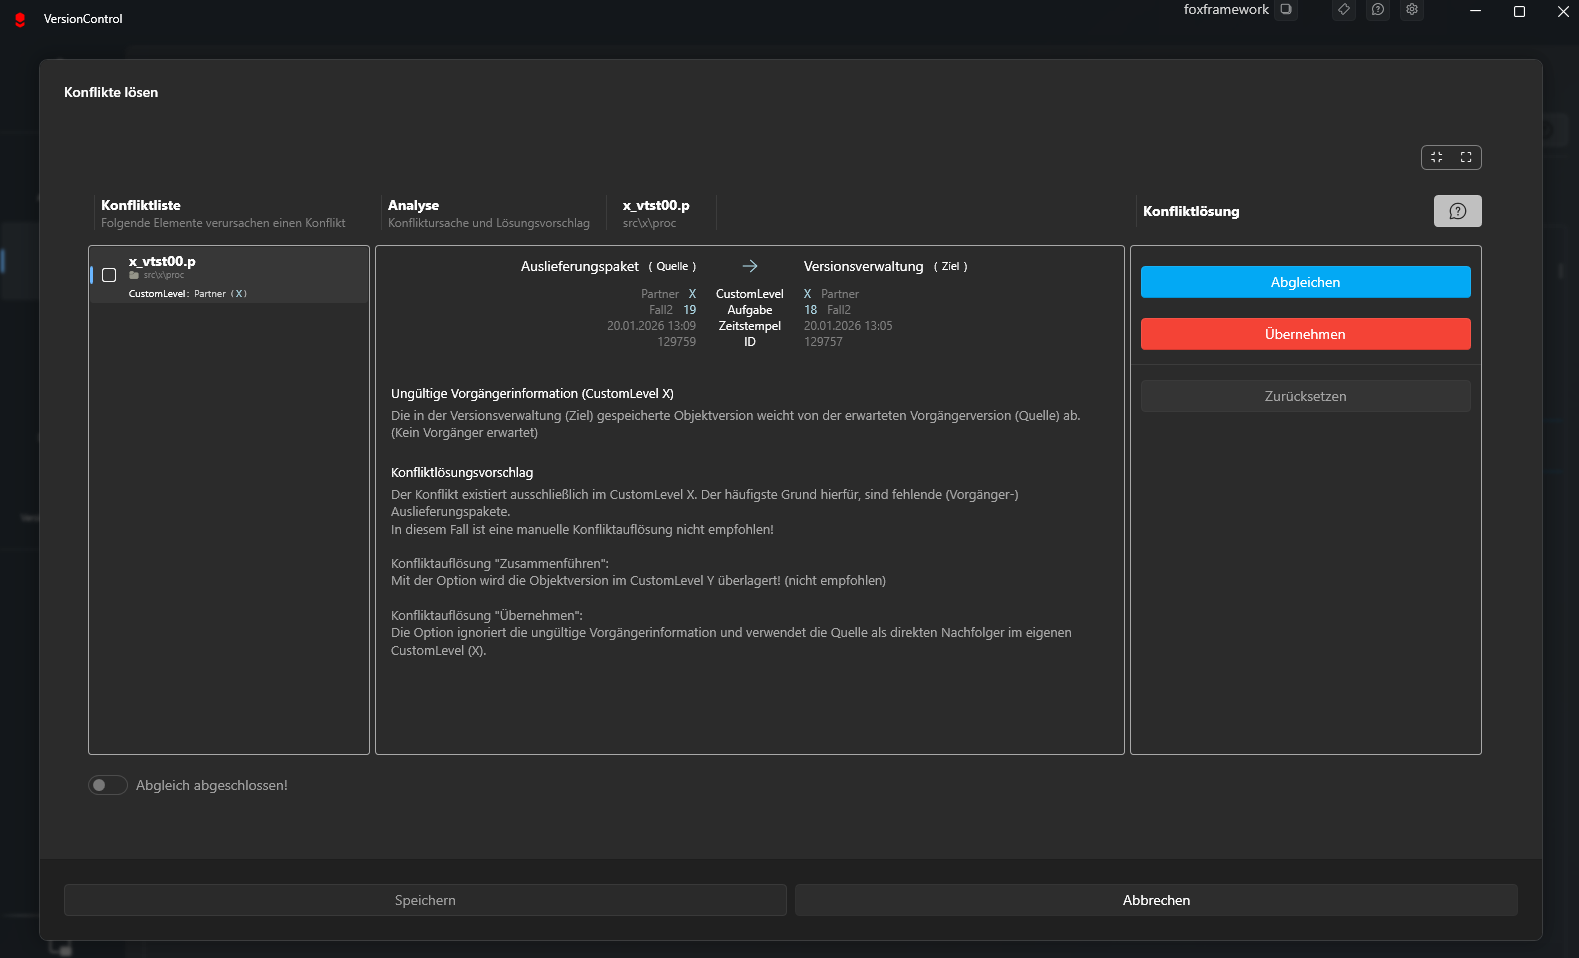1579x958 pixels.
Task: Click 'Konfliktlösungsvorschlag' heading text
Action: [462, 473]
